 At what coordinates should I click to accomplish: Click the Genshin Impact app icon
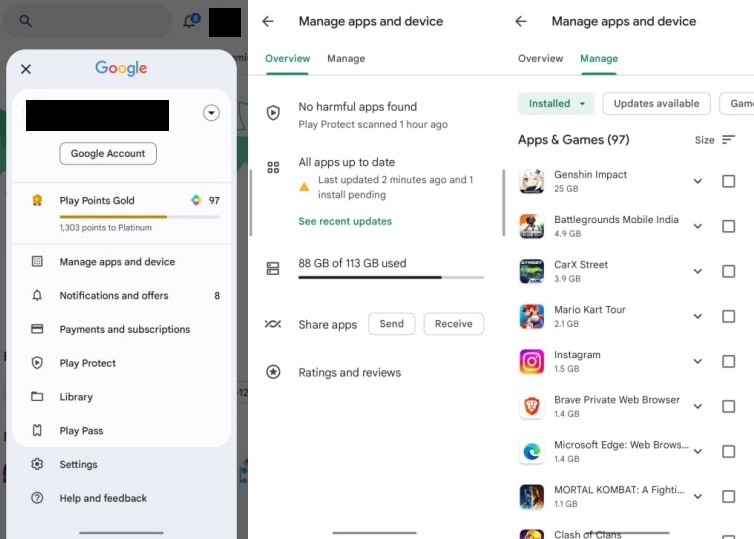coord(532,181)
